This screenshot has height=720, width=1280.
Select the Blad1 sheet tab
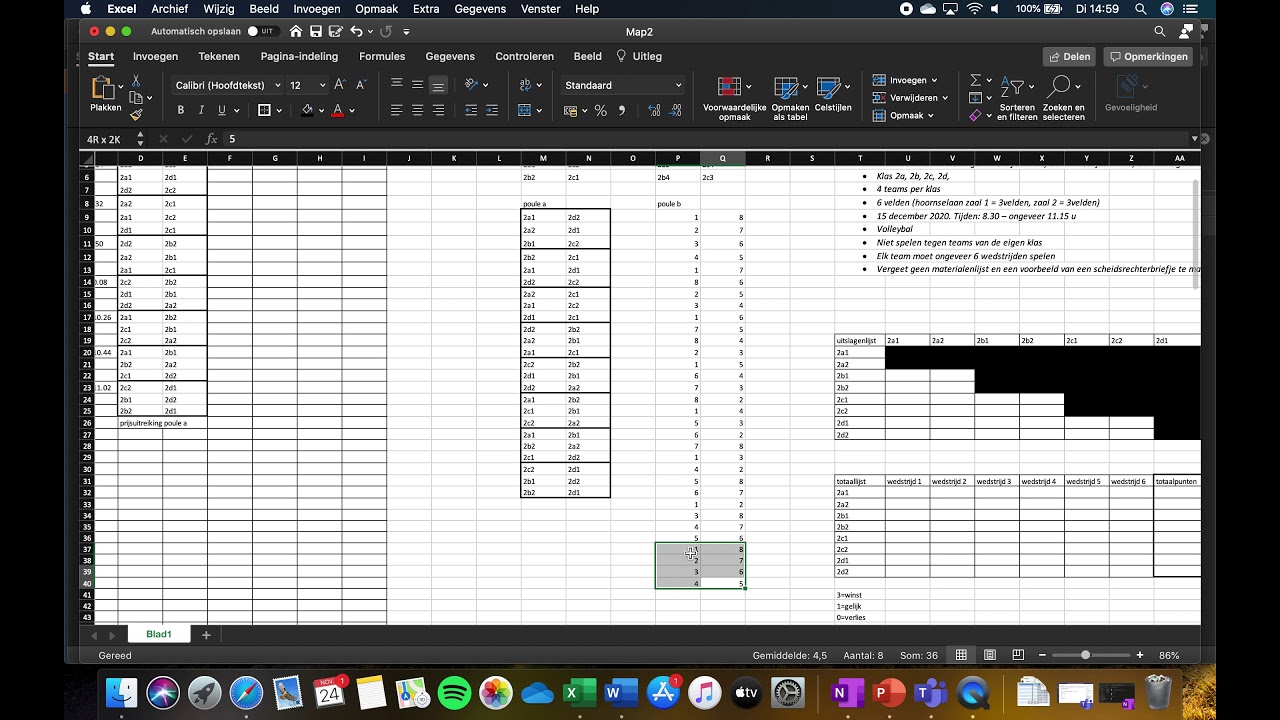tap(158, 634)
